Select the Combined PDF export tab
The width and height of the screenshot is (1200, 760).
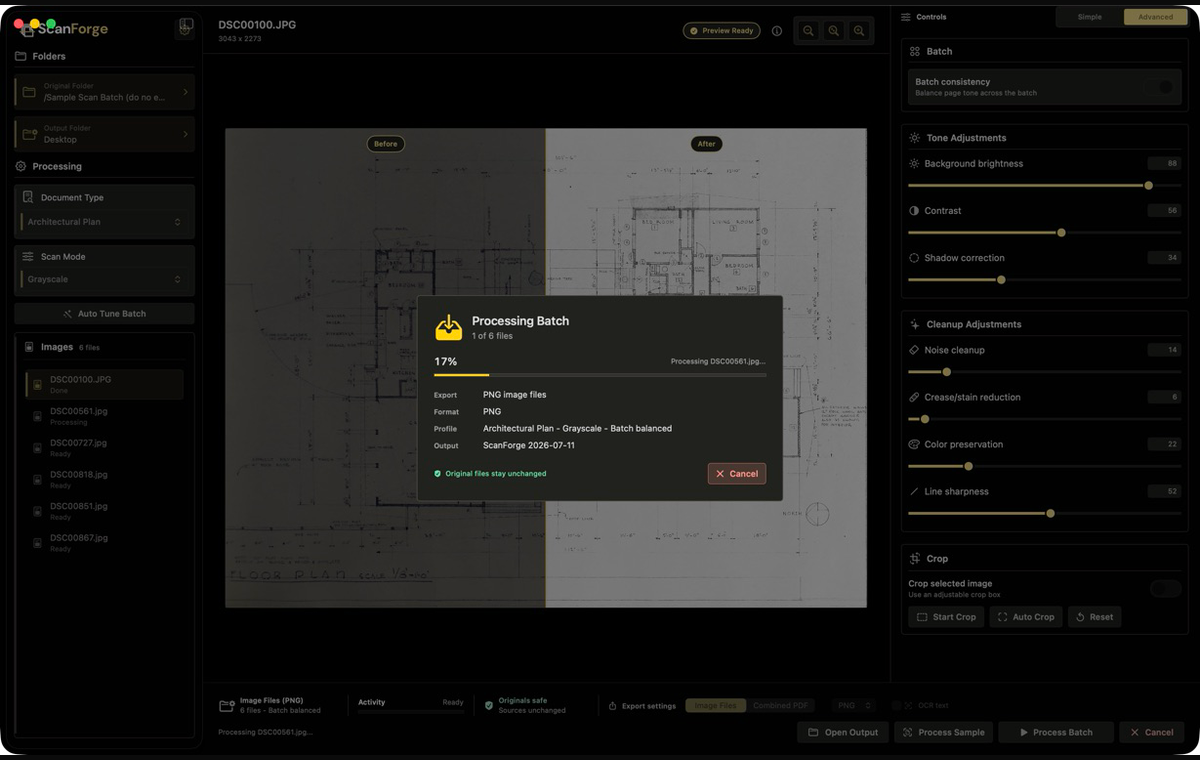780,706
